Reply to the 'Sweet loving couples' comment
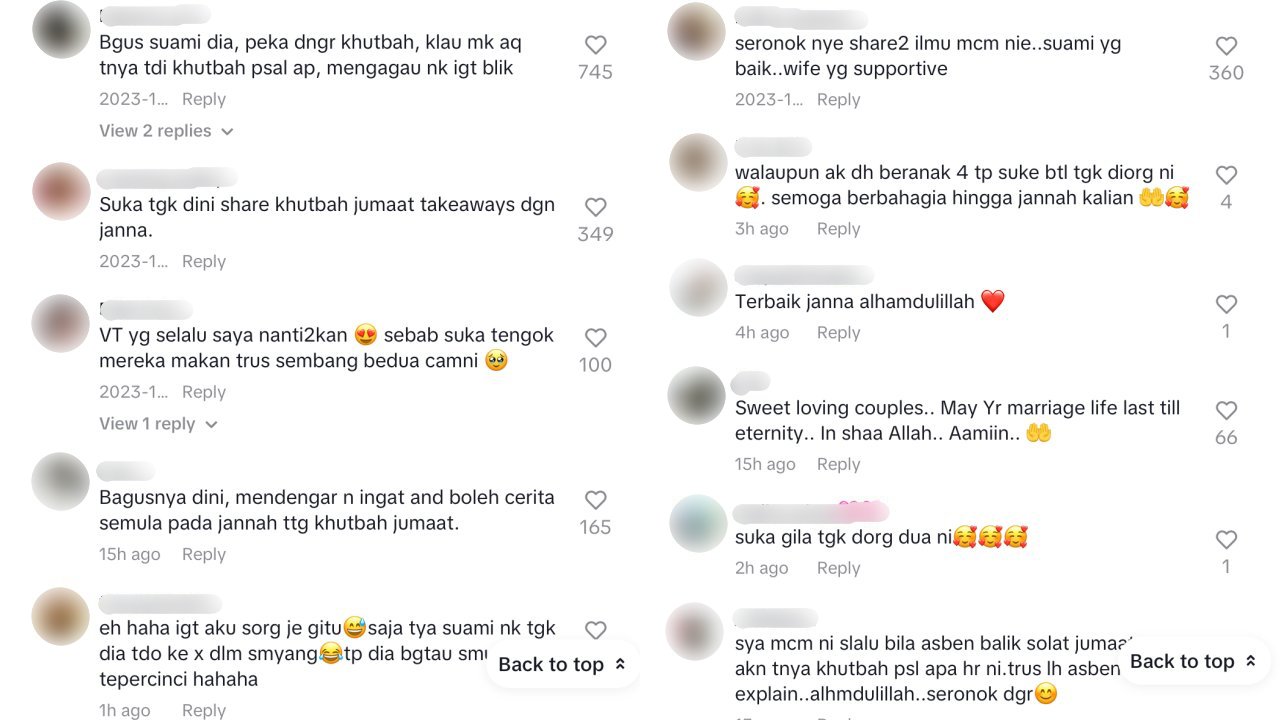 coord(838,464)
